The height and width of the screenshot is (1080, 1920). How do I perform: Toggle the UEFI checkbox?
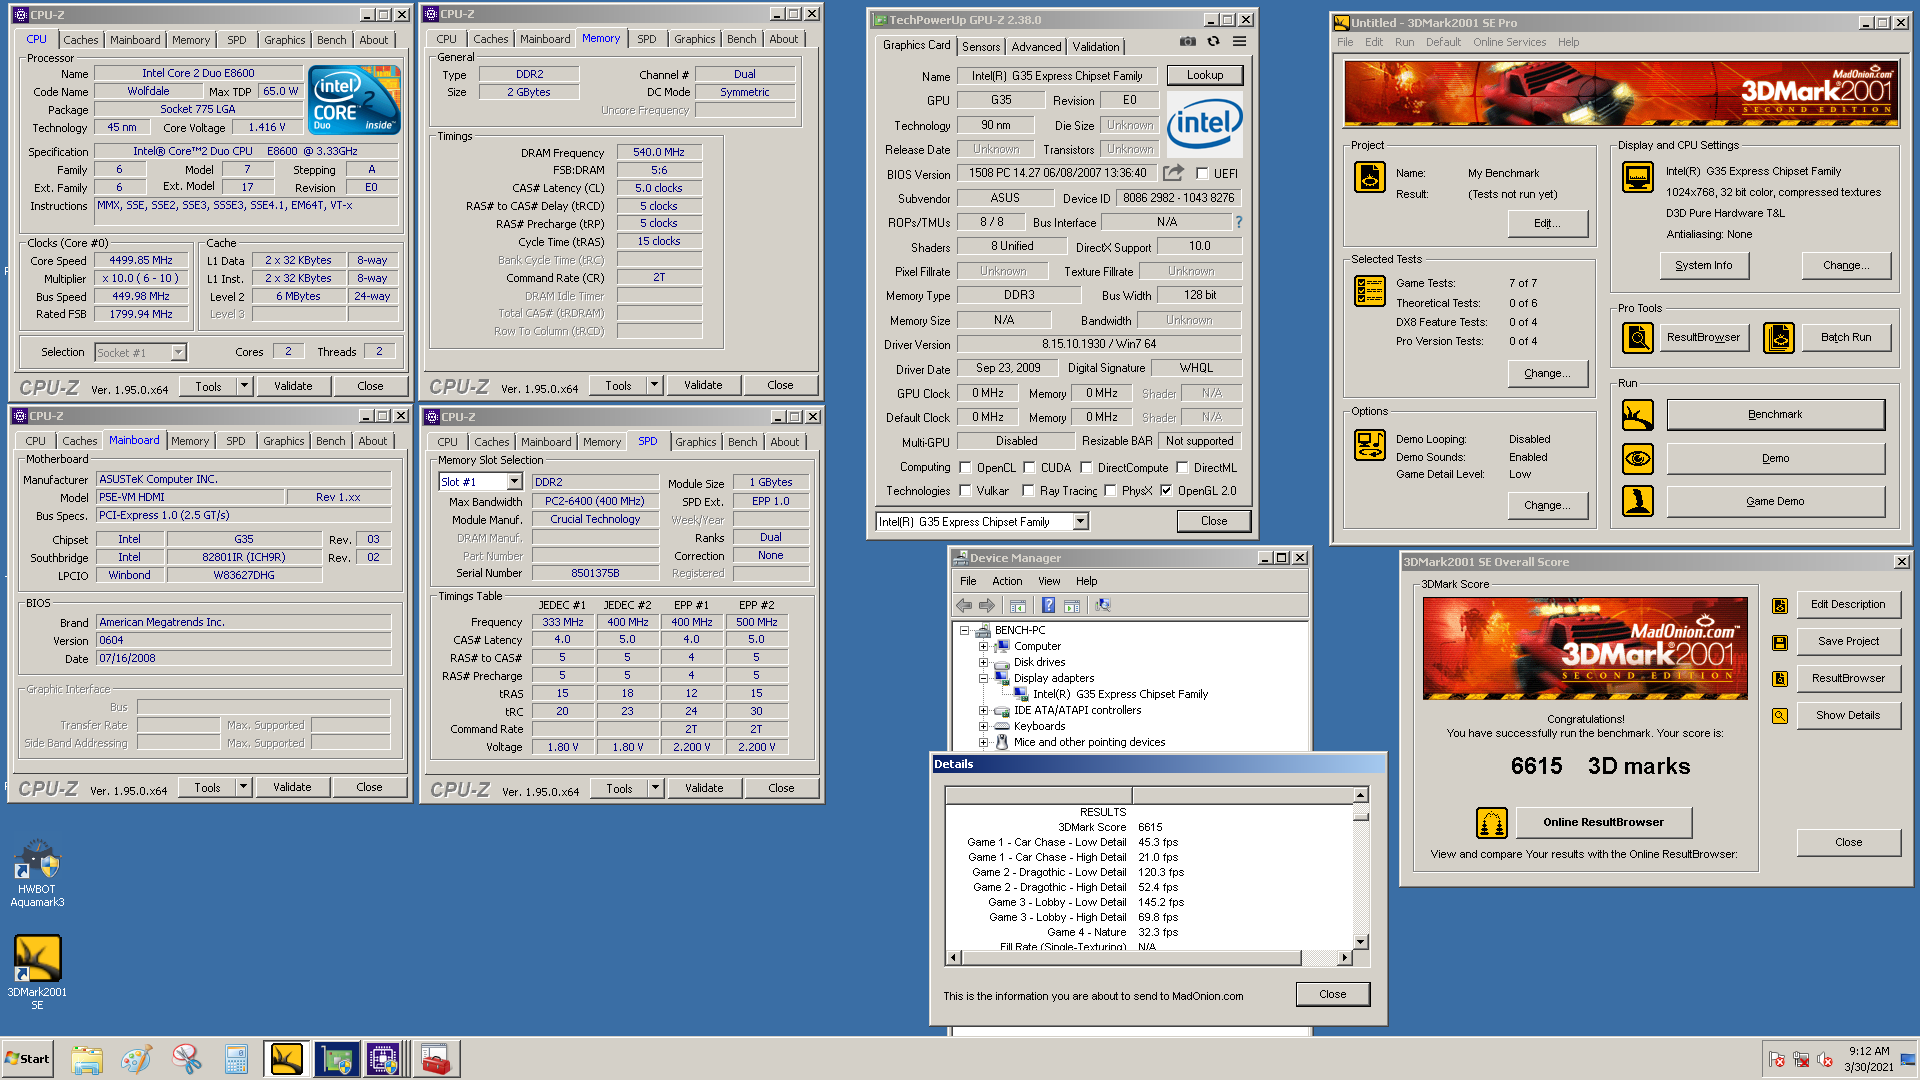click(1202, 173)
